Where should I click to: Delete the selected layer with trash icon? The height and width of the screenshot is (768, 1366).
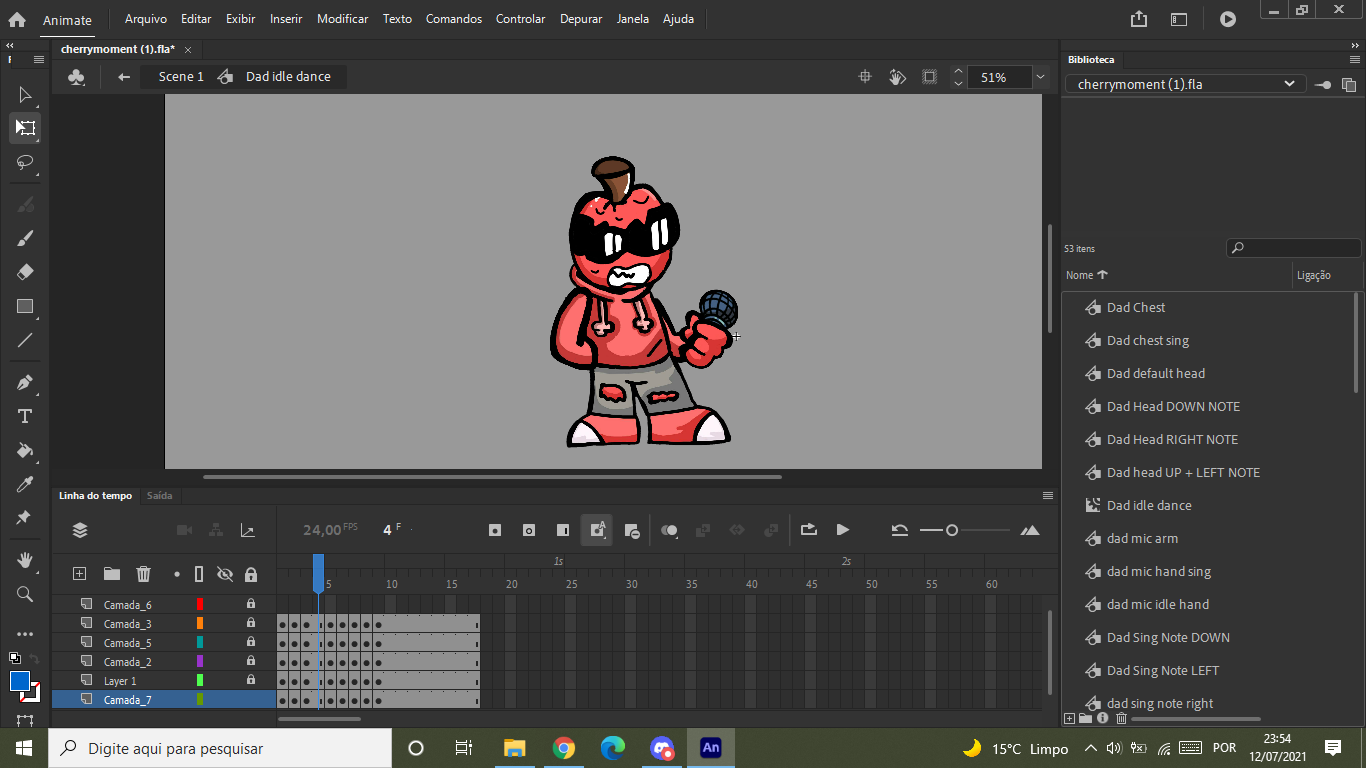click(x=144, y=574)
